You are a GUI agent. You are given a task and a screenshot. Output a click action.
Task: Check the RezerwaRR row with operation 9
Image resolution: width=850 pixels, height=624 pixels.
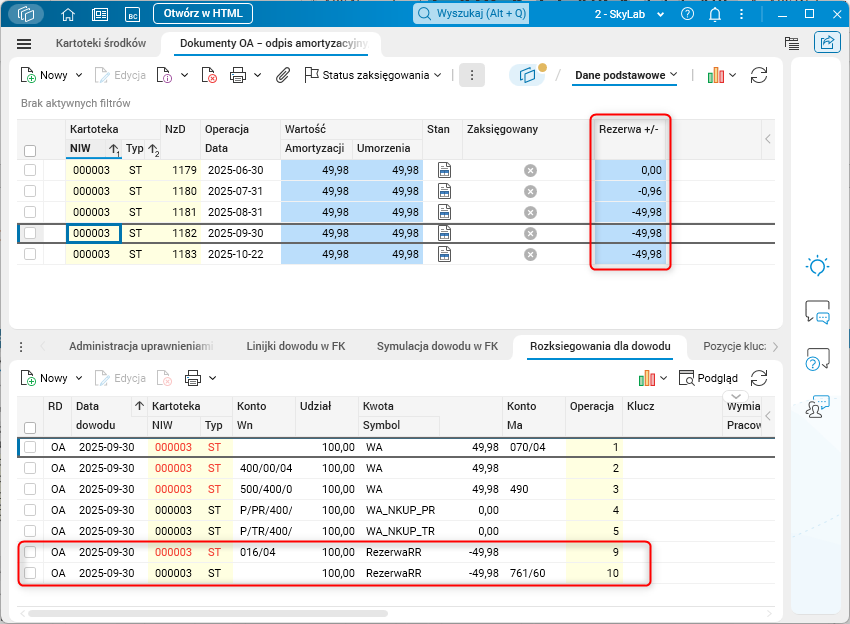pos(30,552)
